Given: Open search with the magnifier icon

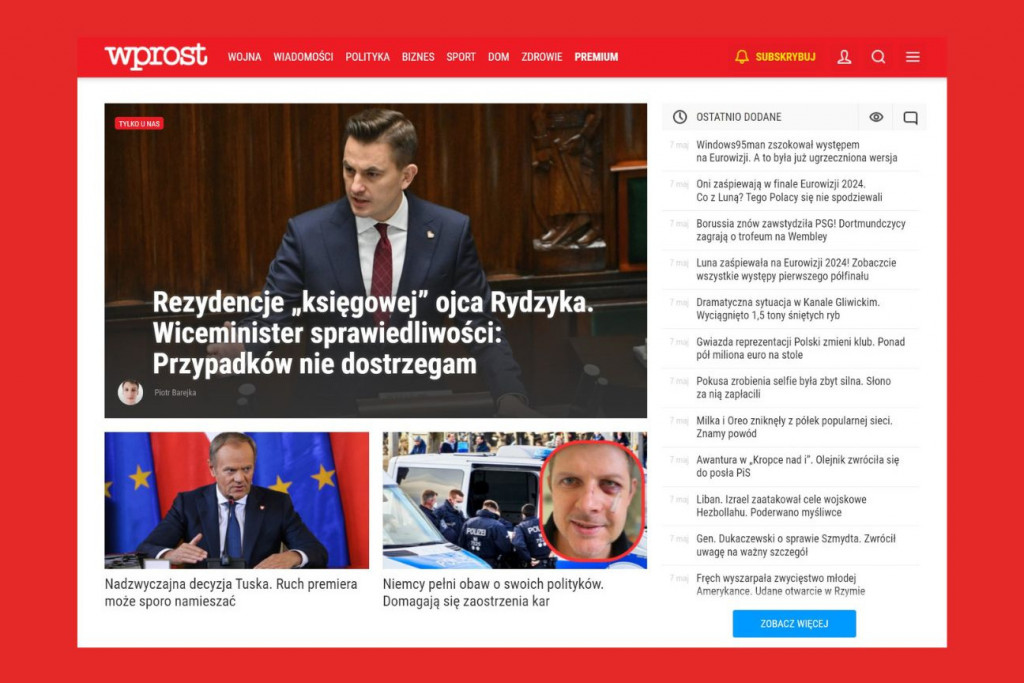Looking at the screenshot, I should [878, 57].
